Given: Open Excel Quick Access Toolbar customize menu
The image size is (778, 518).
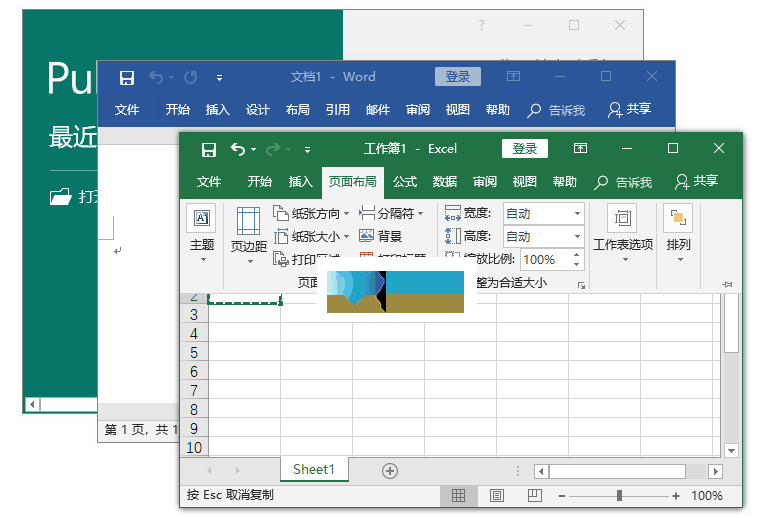Looking at the screenshot, I should (308, 149).
